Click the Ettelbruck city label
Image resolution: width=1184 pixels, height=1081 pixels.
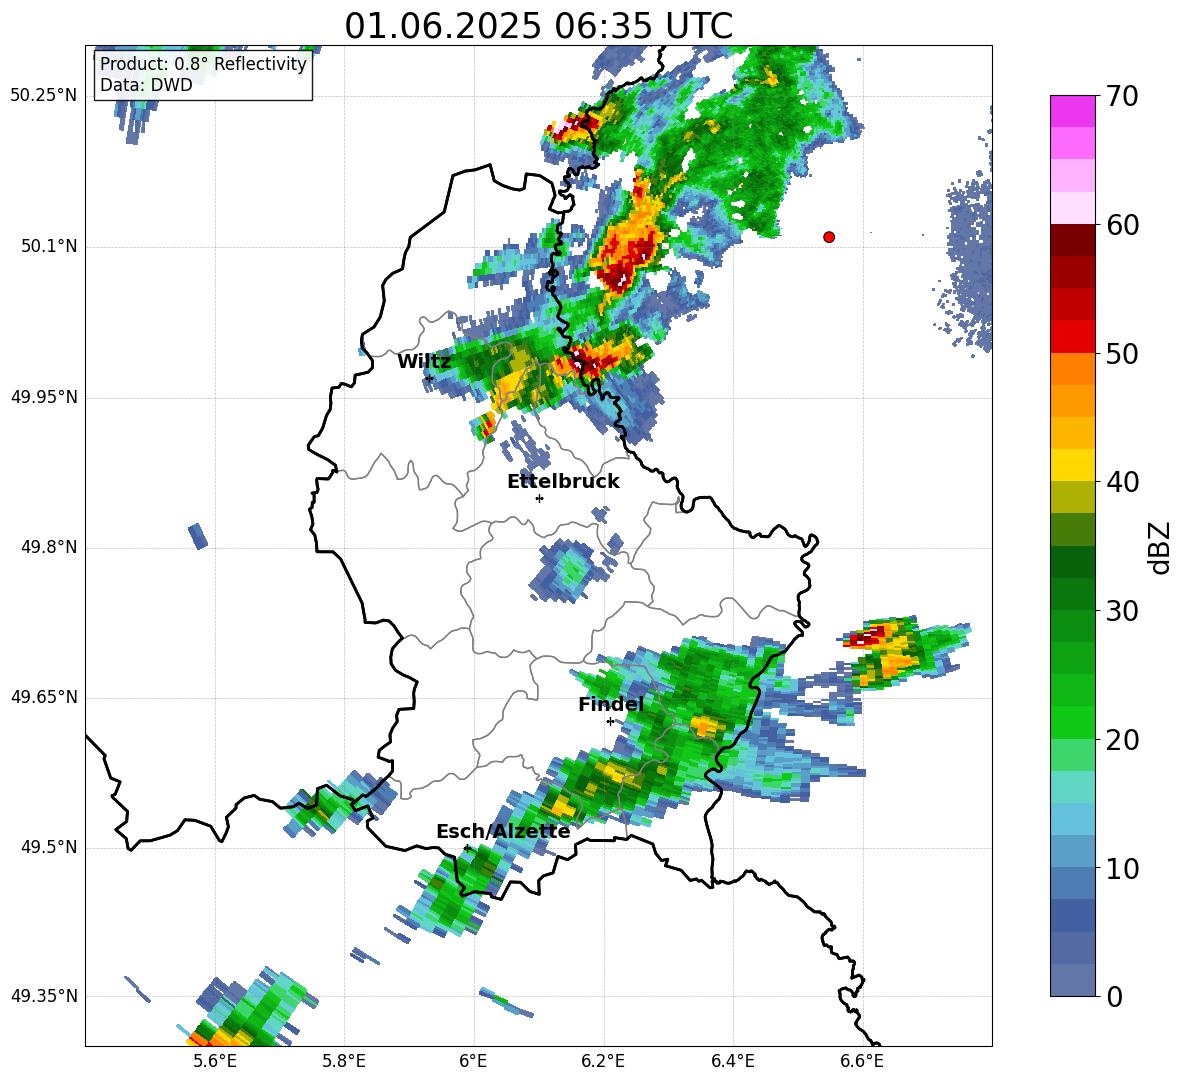point(563,481)
